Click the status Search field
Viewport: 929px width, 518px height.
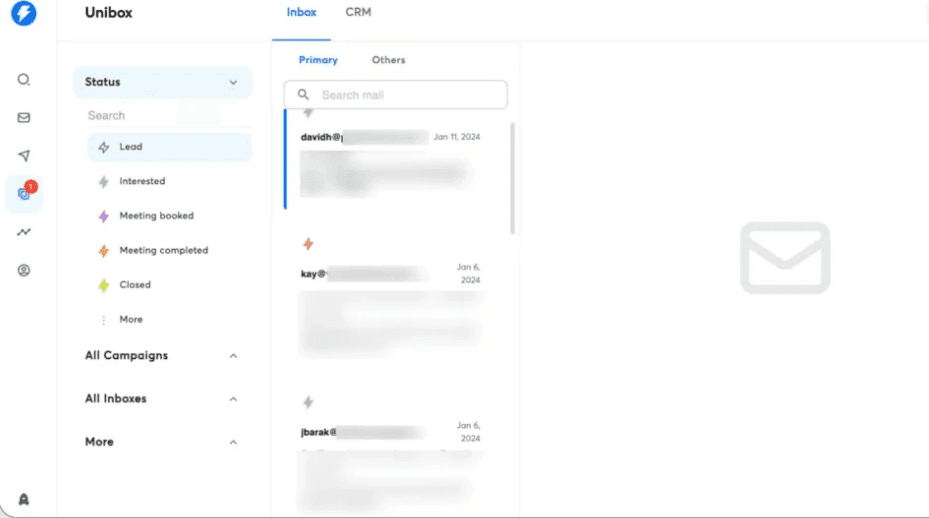[169, 116]
